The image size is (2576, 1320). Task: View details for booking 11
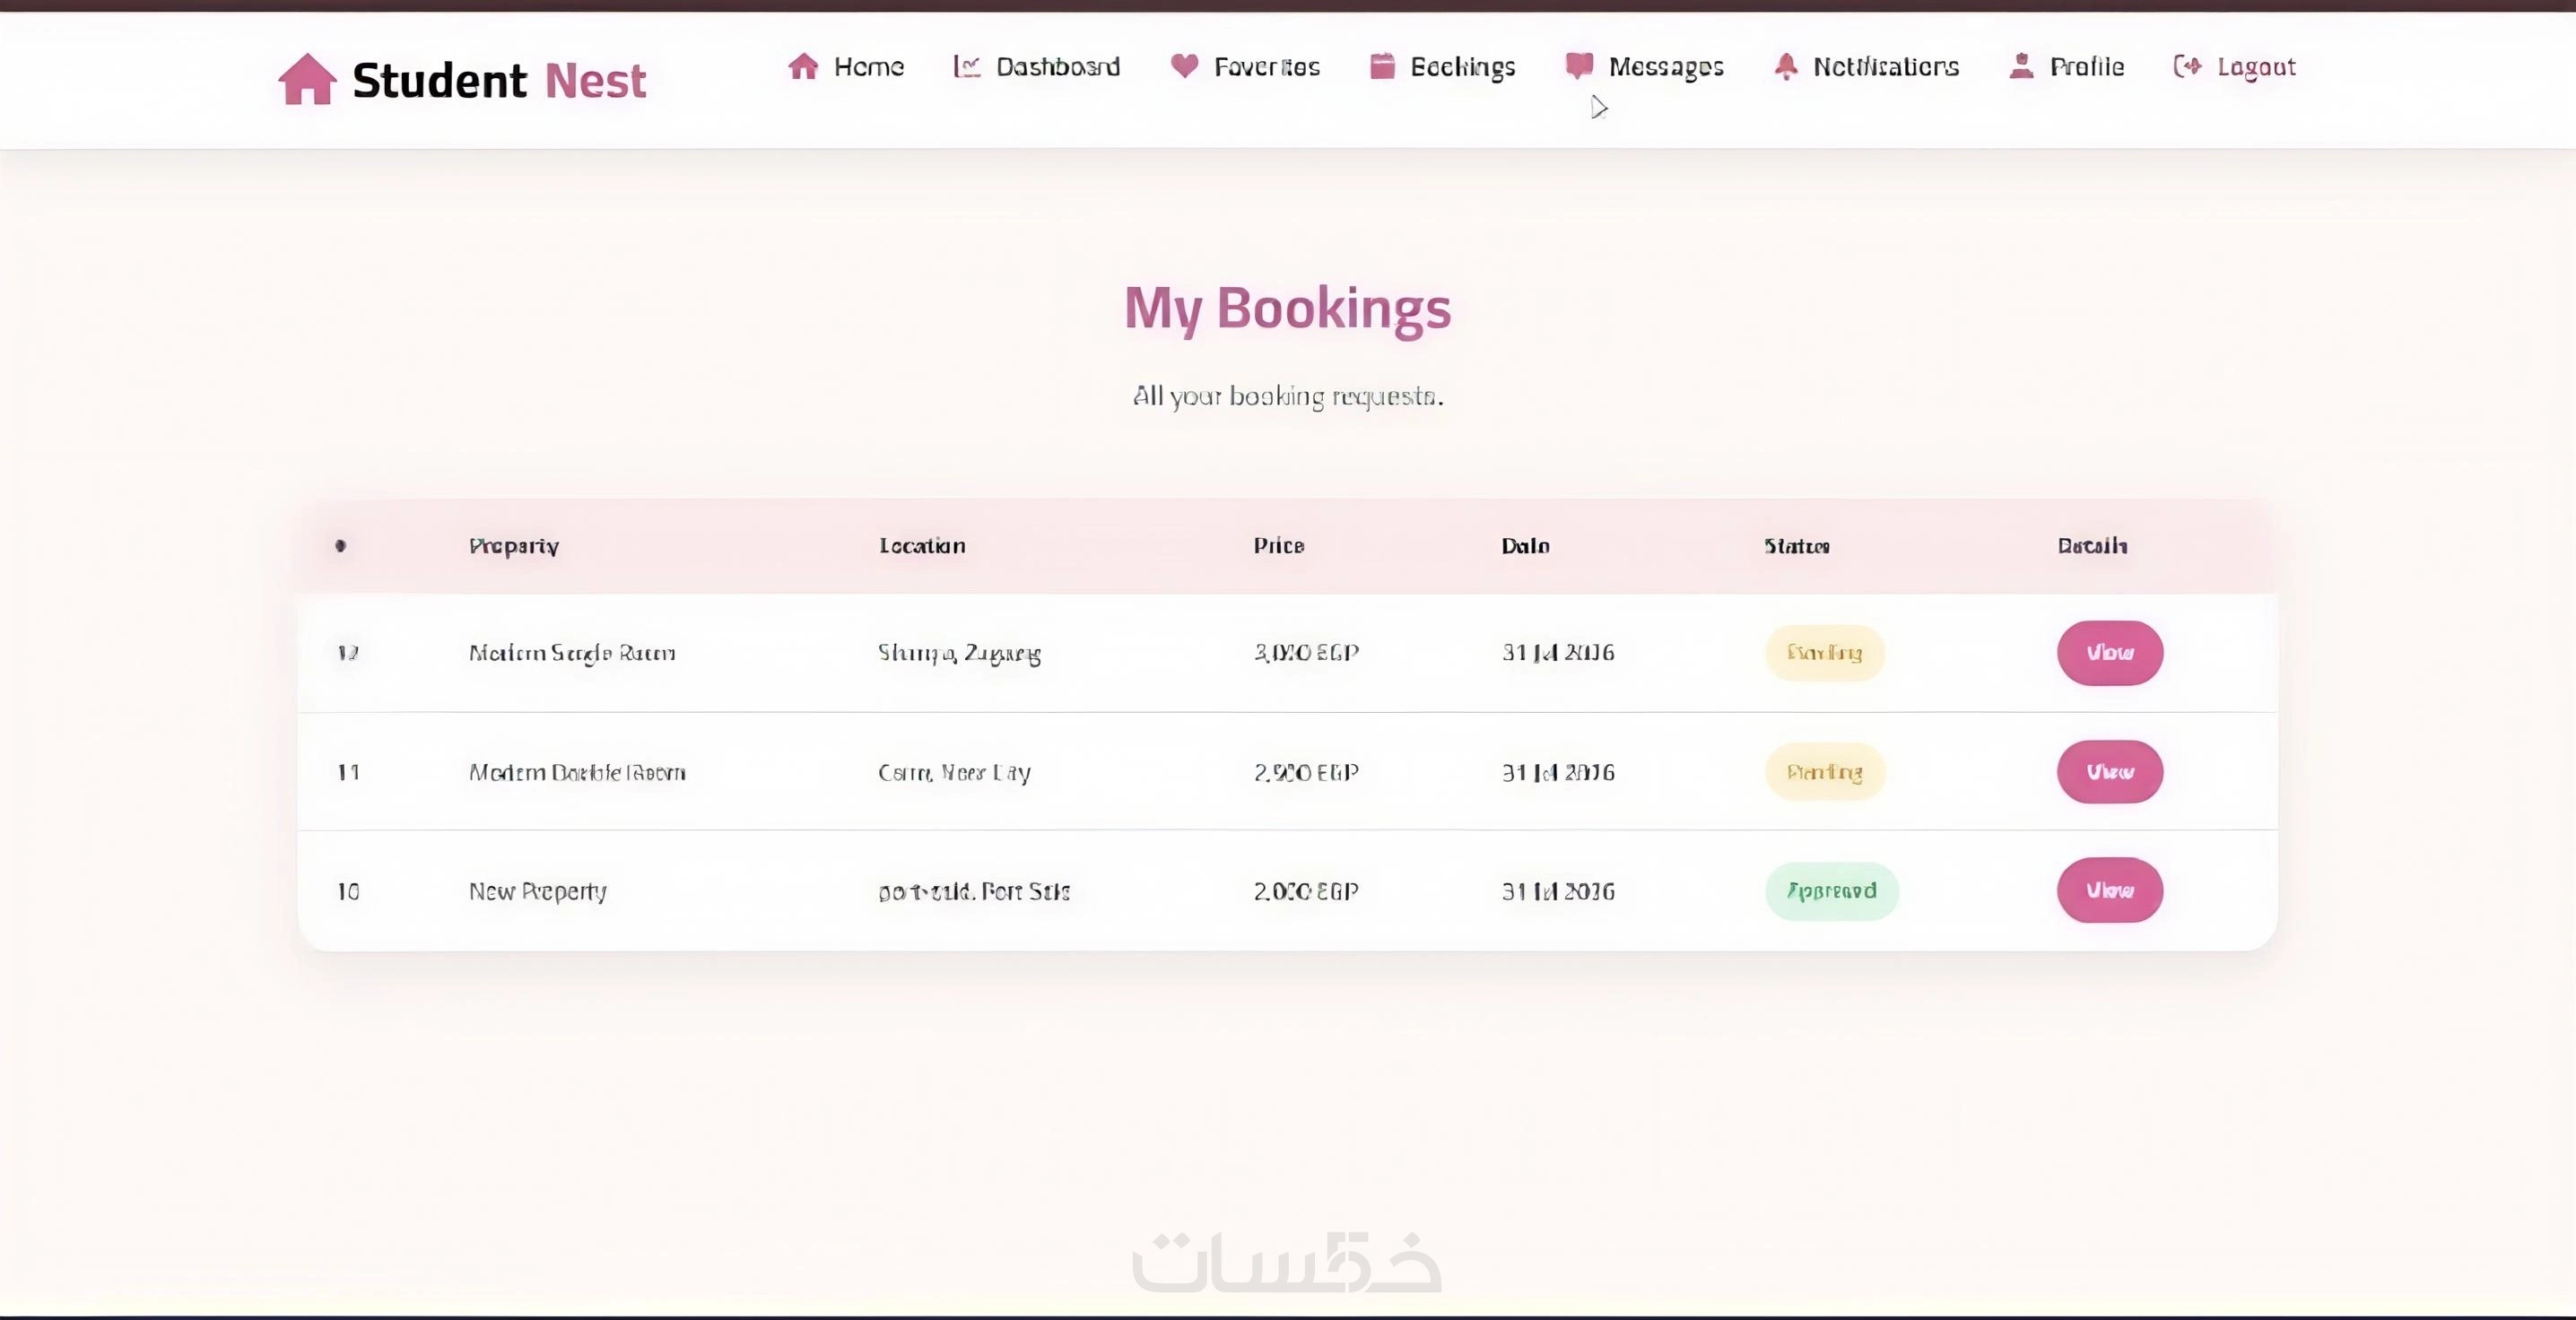coord(2110,772)
